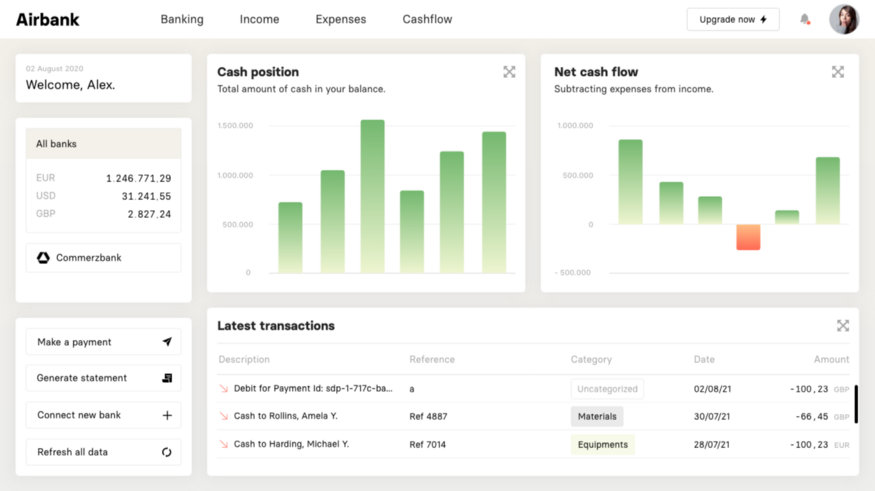This screenshot has width=875, height=491.
Task: Click the Upgrade now button
Action: (733, 20)
